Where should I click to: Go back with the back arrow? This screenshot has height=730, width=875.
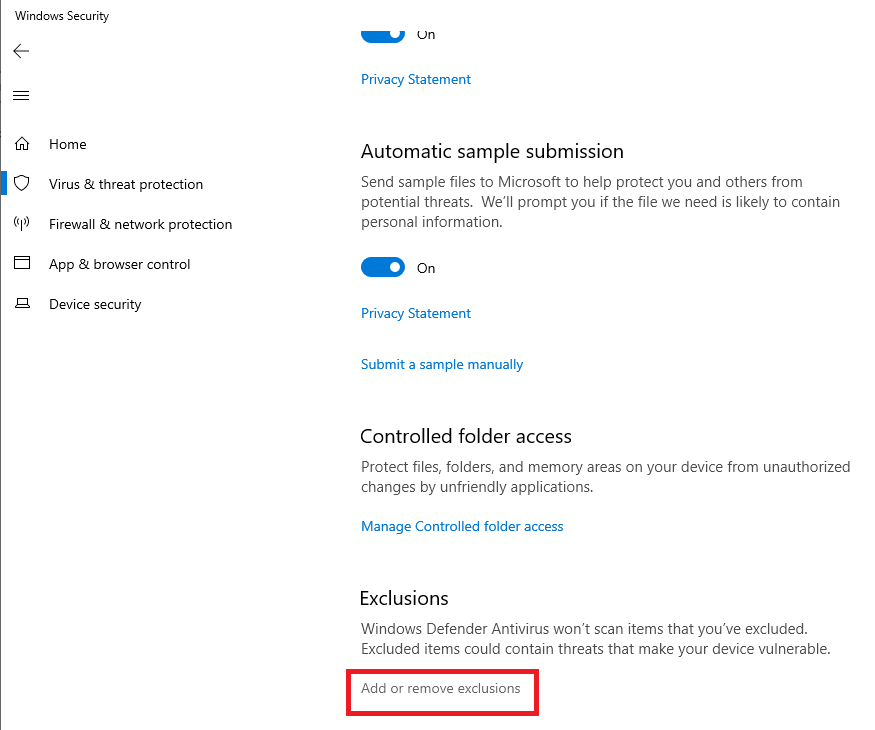click(21, 51)
